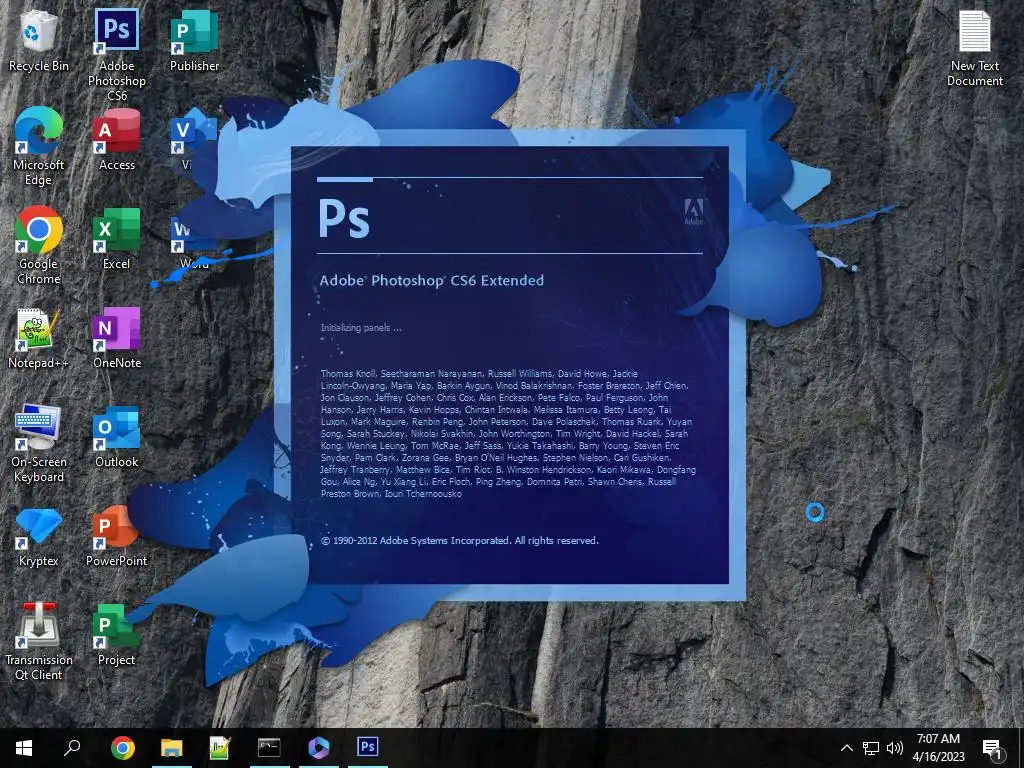
Task: Open the notification center
Action: [x=993, y=748]
